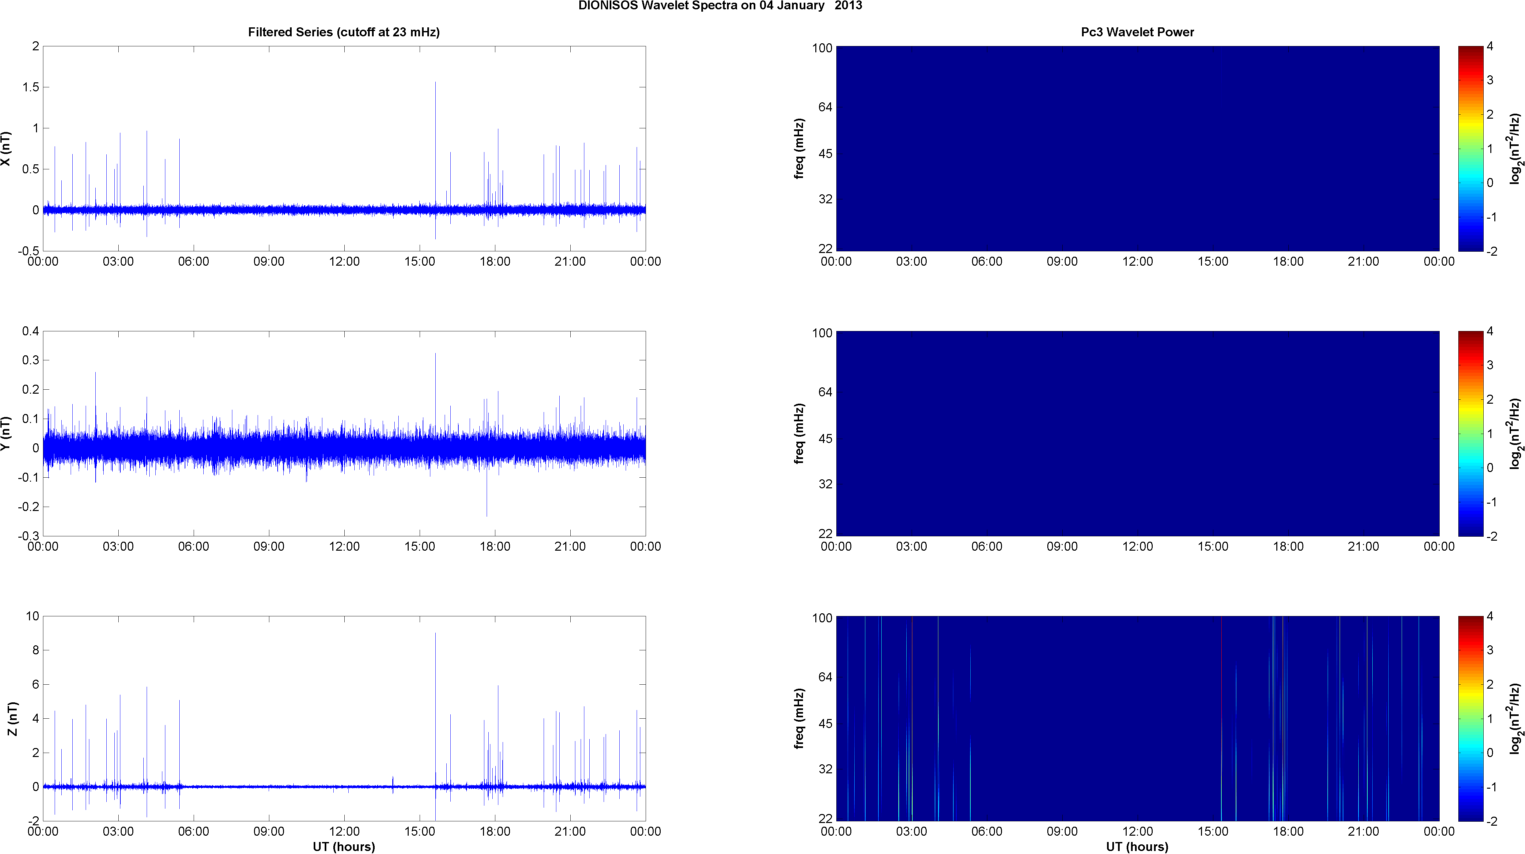Image resolution: width=1525 pixels, height=854 pixels.
Task: Click the Y (nT) axis label
Action: (6, 433)
